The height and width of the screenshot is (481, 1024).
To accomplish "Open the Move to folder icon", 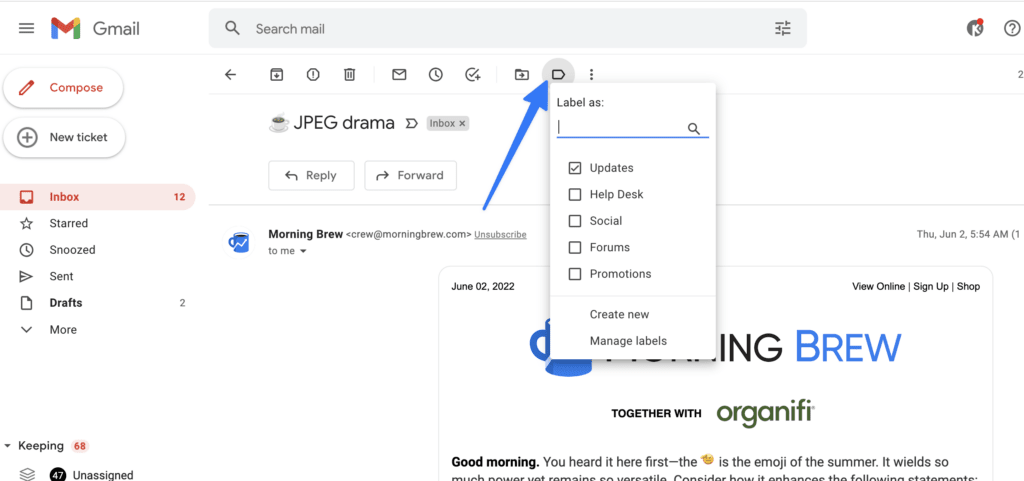I will [x=522, y=74].
